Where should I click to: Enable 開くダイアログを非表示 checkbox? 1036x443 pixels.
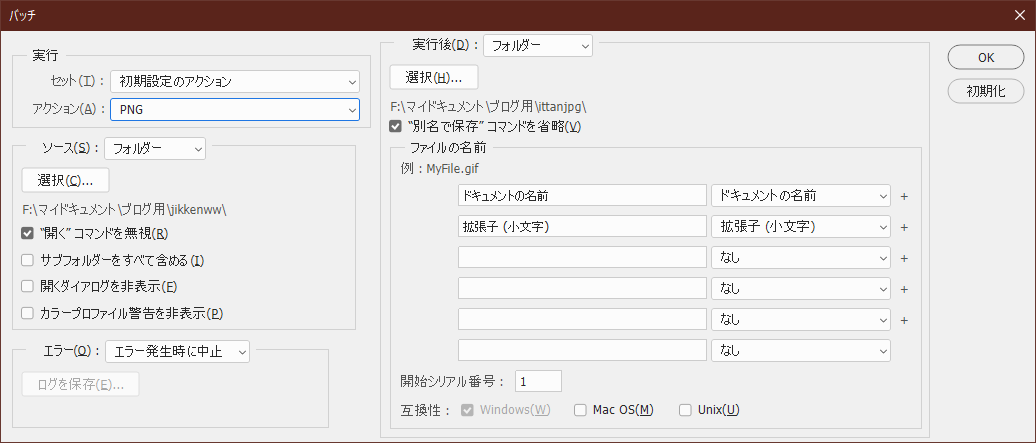[x=27, y=286]
